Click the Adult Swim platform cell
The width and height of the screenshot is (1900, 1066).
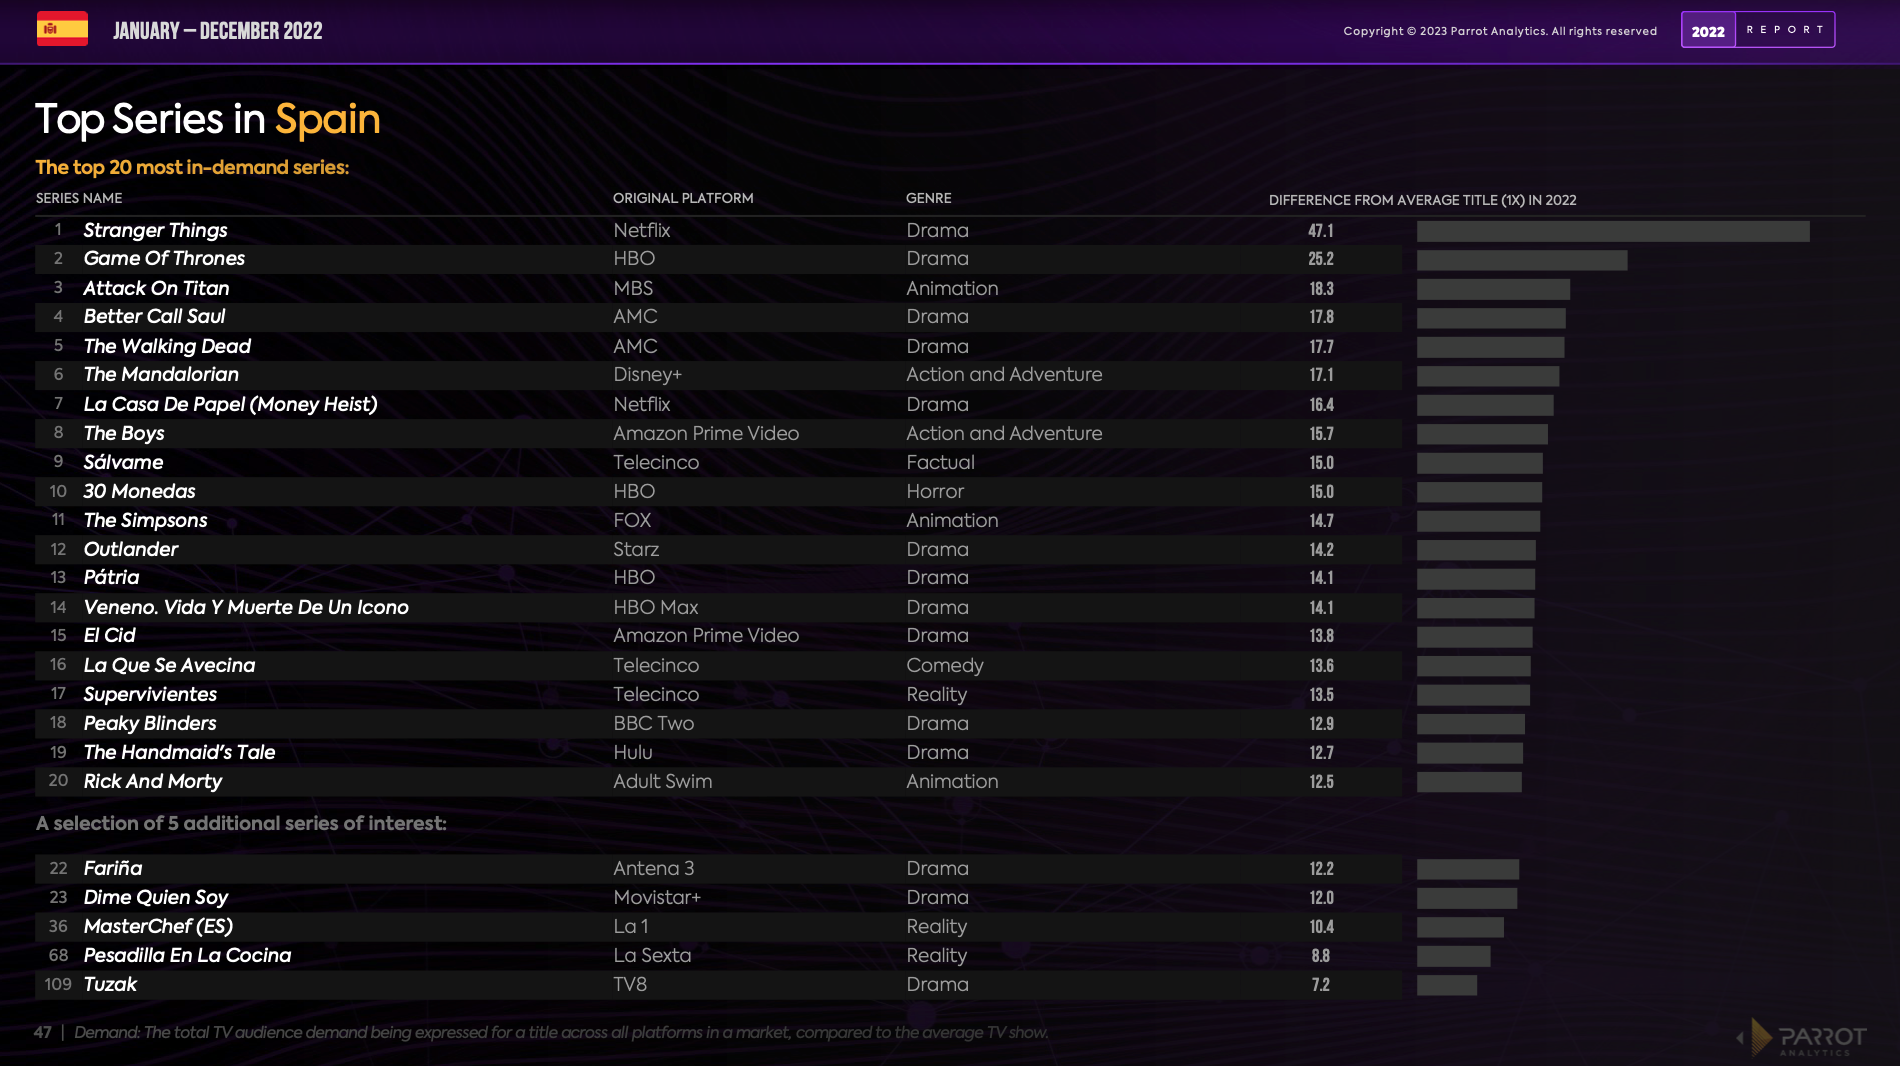[663, 781]
